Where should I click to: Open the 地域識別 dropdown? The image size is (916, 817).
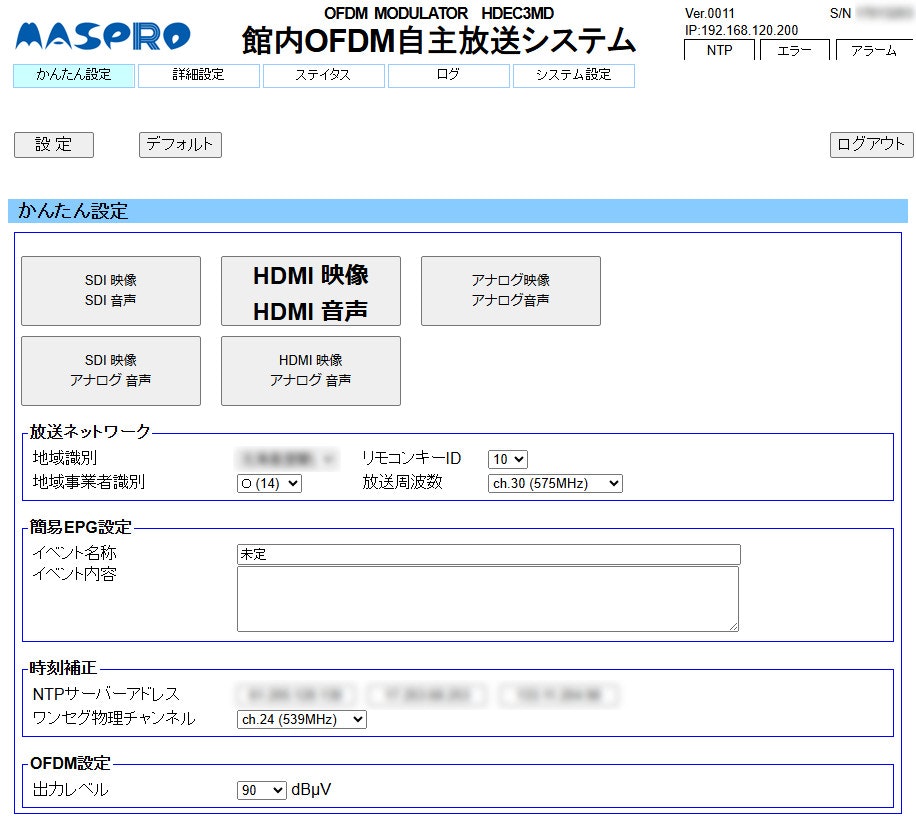tap(287, 459)
